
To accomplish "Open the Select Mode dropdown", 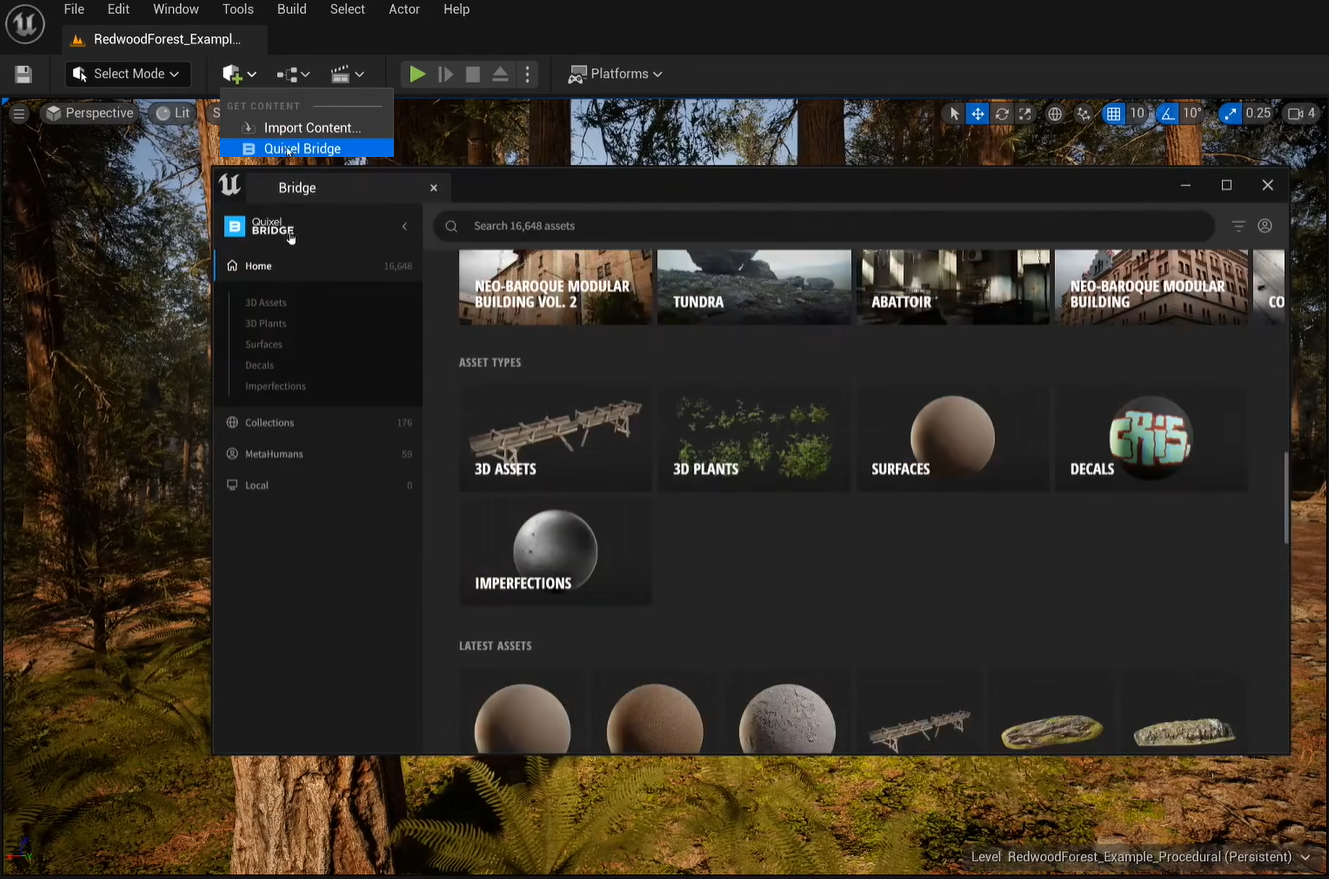I will pyautogui.click(x=127, y=74).
